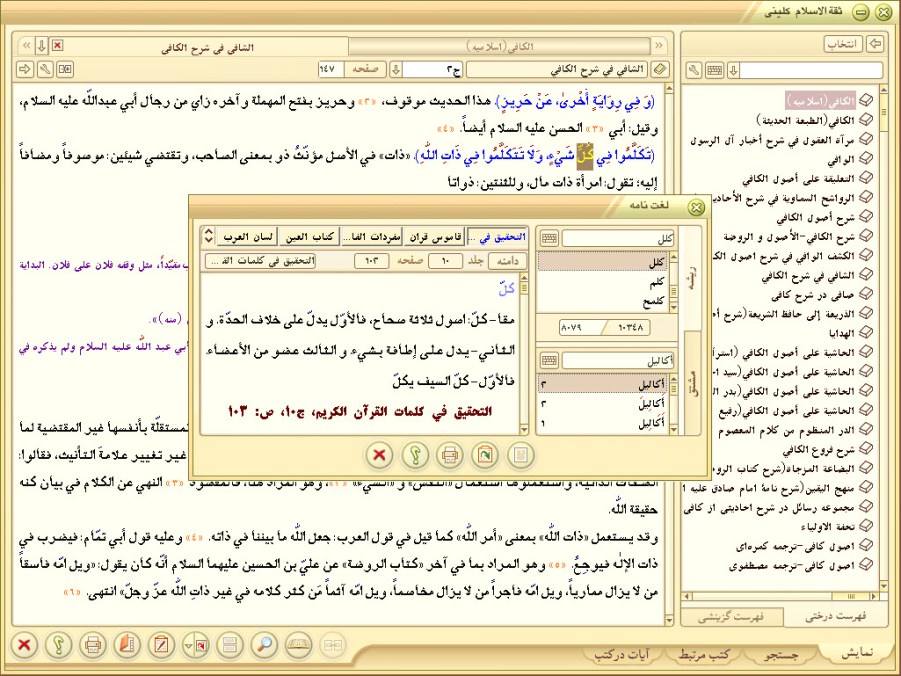Open the keyboard icon in the book list panel

[x=714, y=70]
